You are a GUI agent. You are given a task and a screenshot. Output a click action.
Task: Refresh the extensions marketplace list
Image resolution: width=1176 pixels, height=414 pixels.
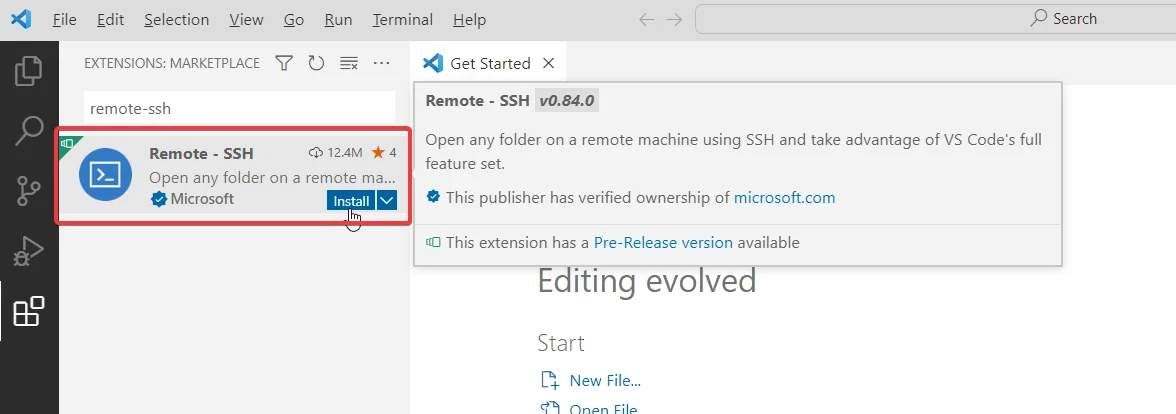(316, 64)
